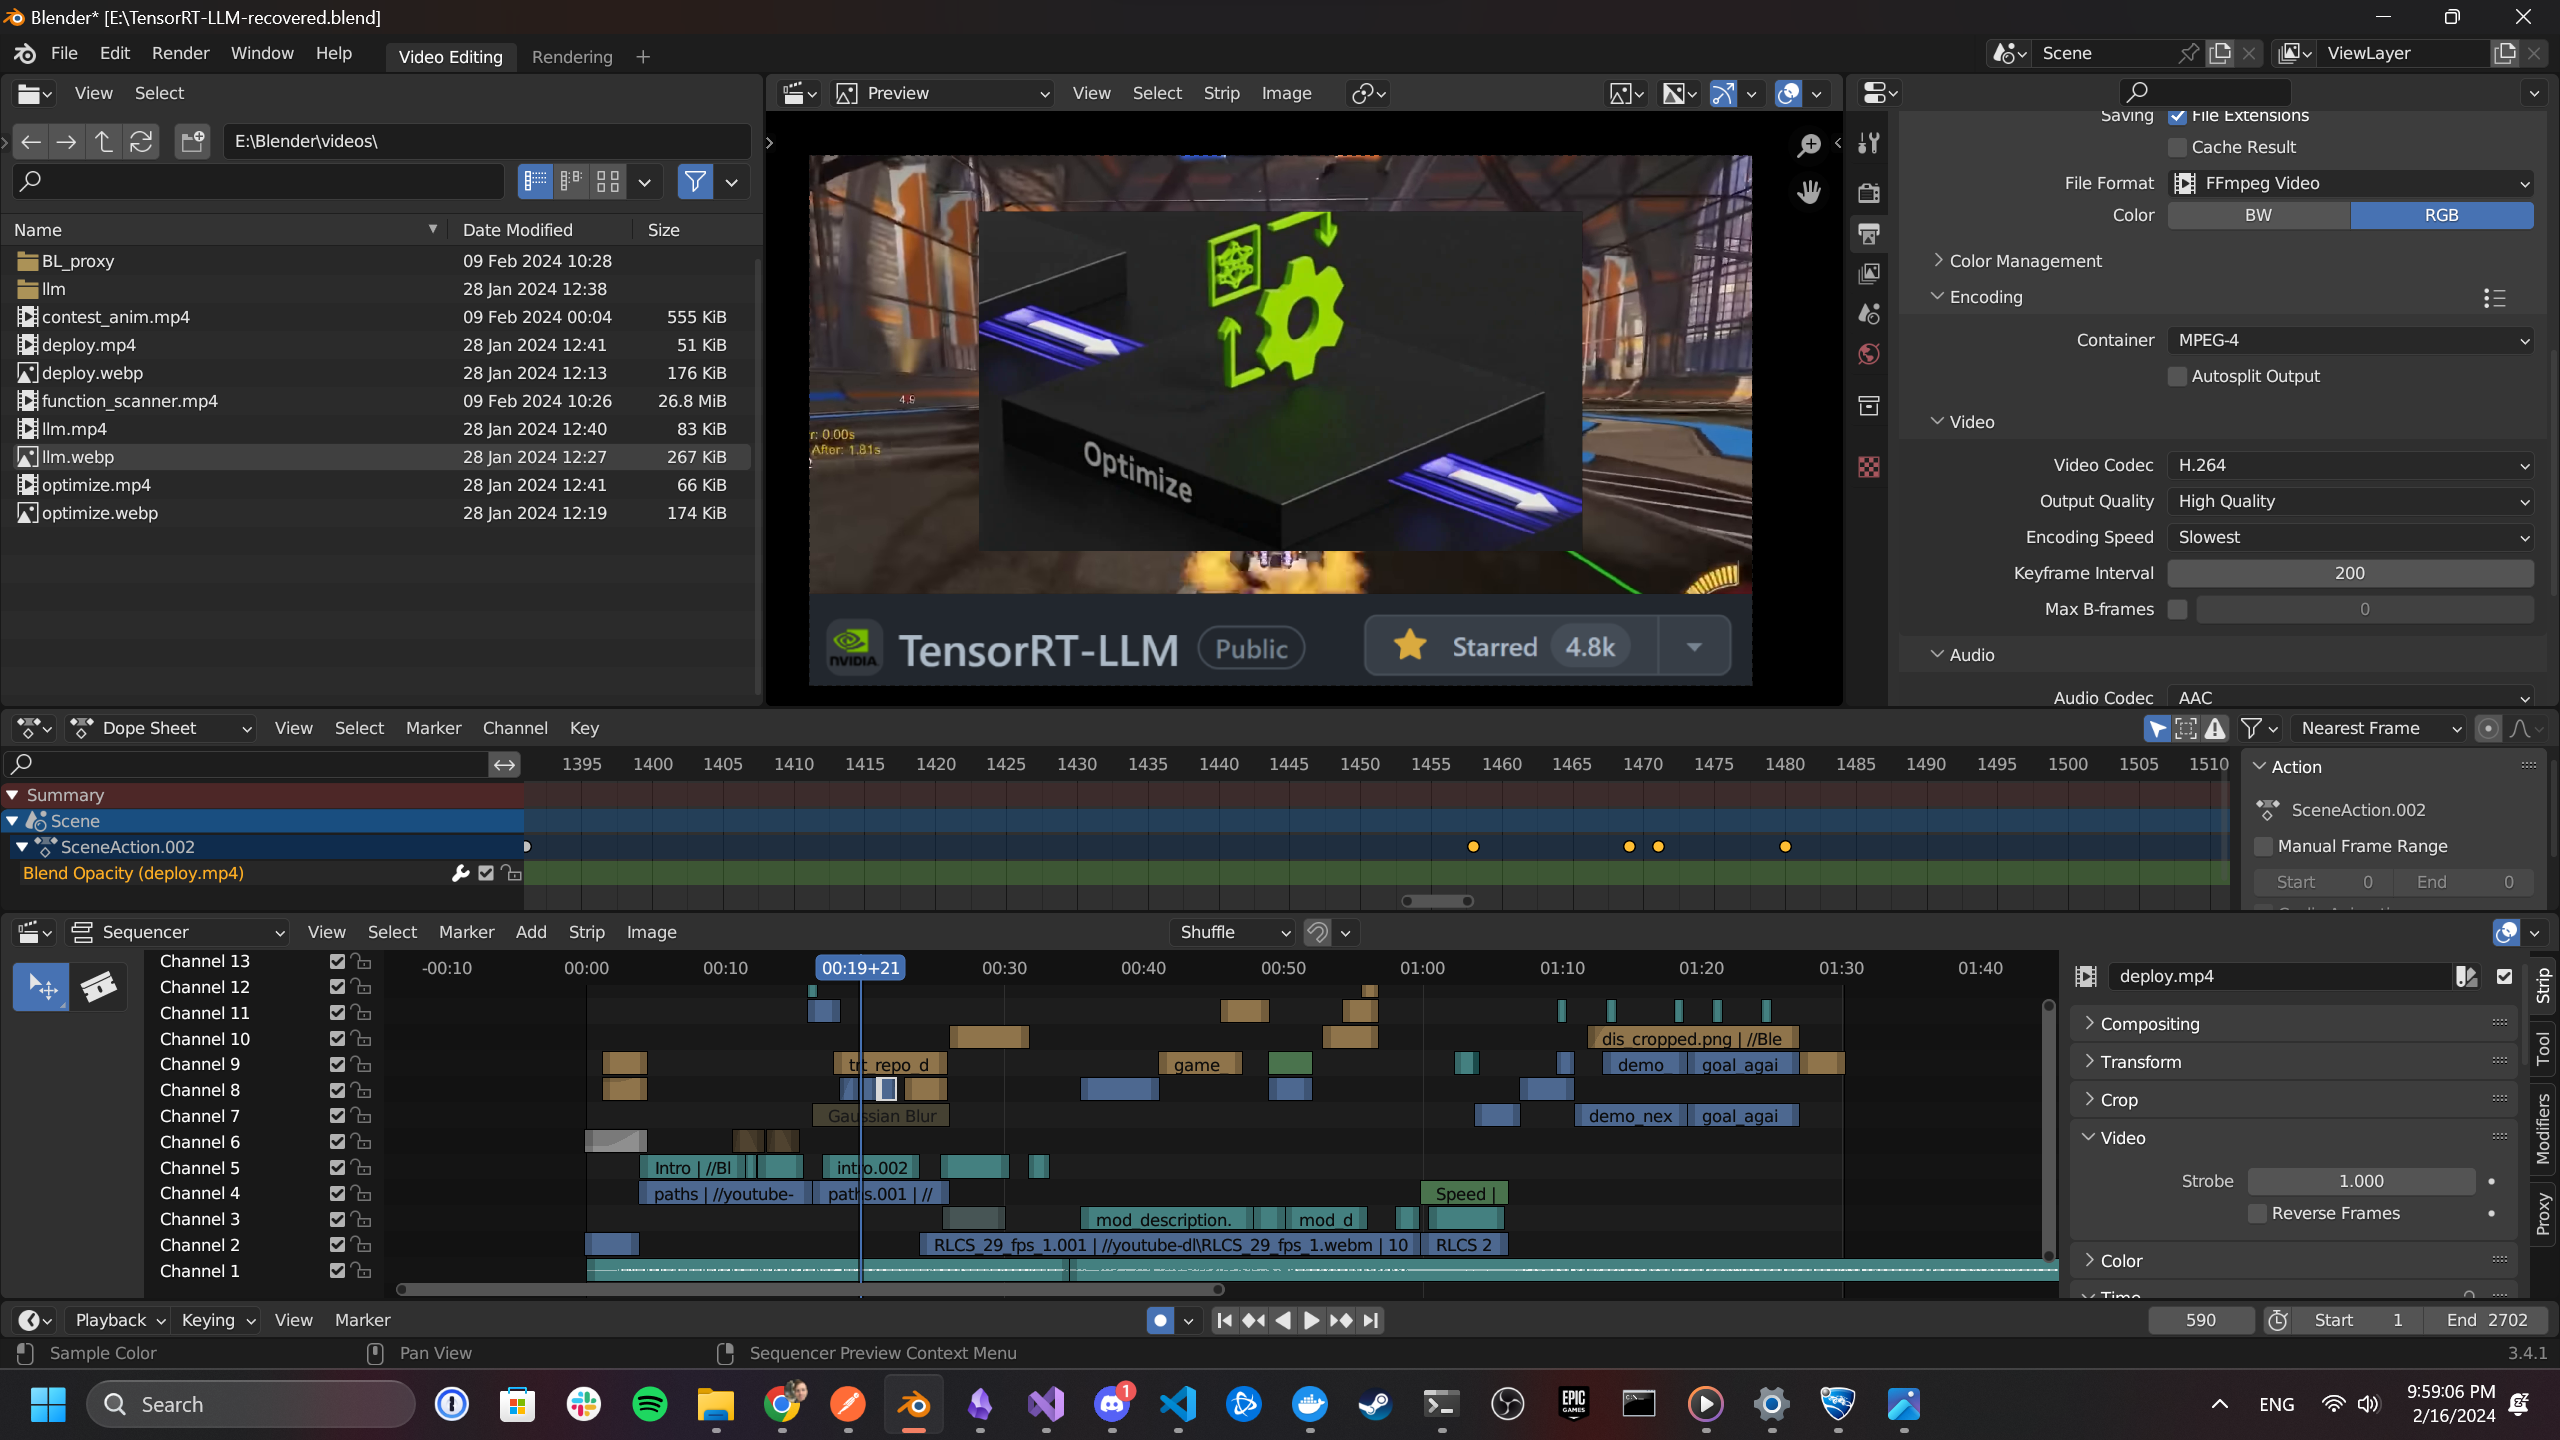Viewport: 2560px width, 1440px height.
Task: Select function_scanner.mp4 in file list
Action: [x=129, y=401]
